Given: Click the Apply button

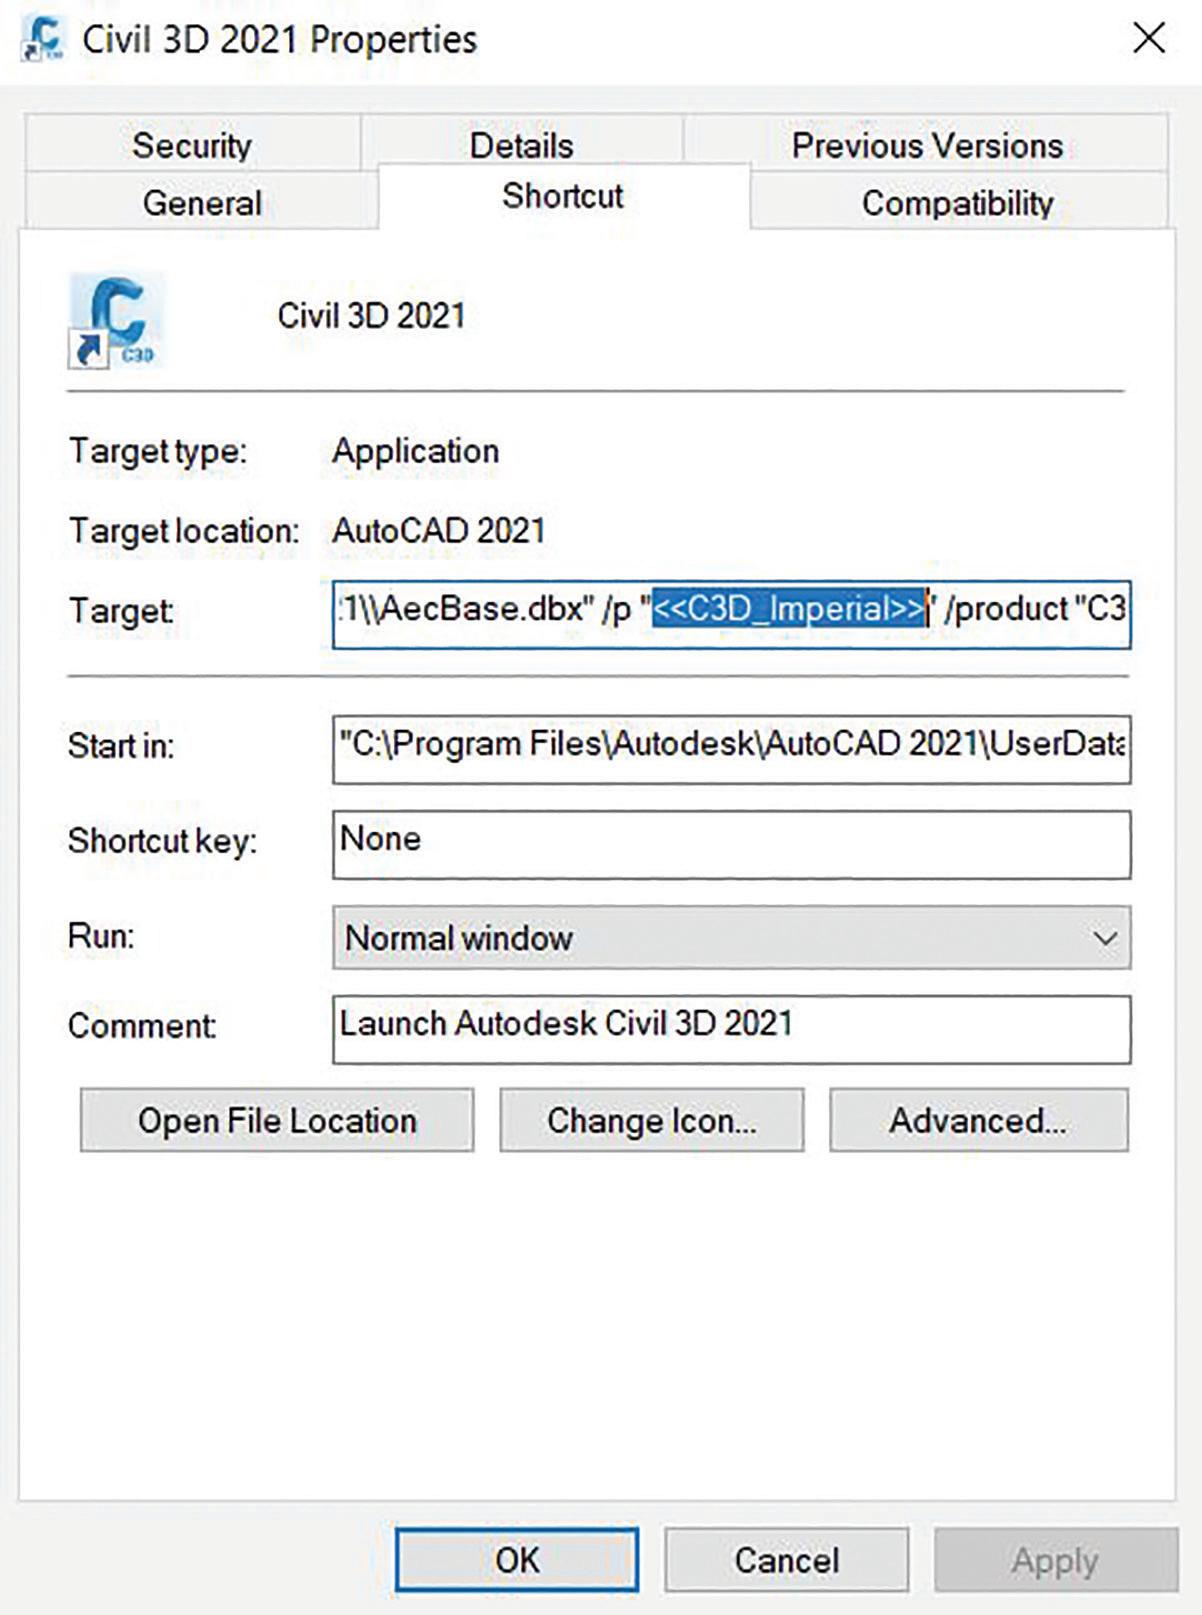Looking at the screenshot, I should pyautogui.click(x=1056, y=1559).
